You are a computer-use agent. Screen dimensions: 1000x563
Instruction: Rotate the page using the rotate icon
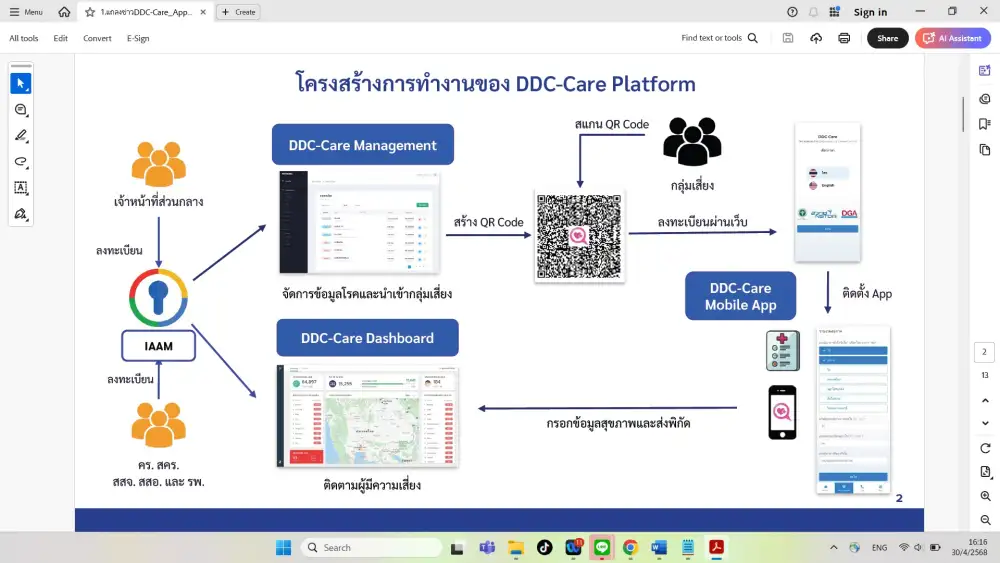[x=985, y=448]
